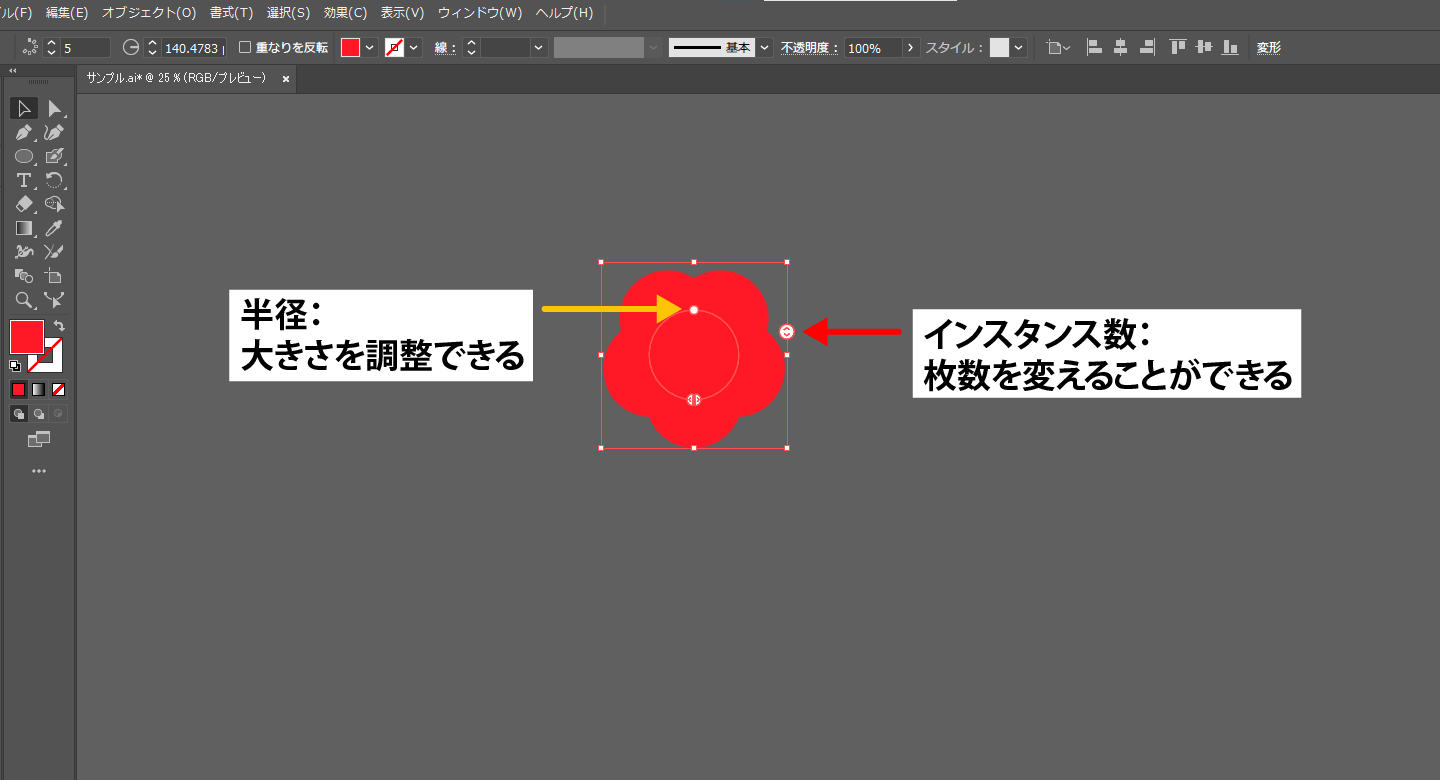Open the ウィンドウ(W) menu
Image resolution: width=1440 pixels, height=780 pixels.
tap(479, 13)
